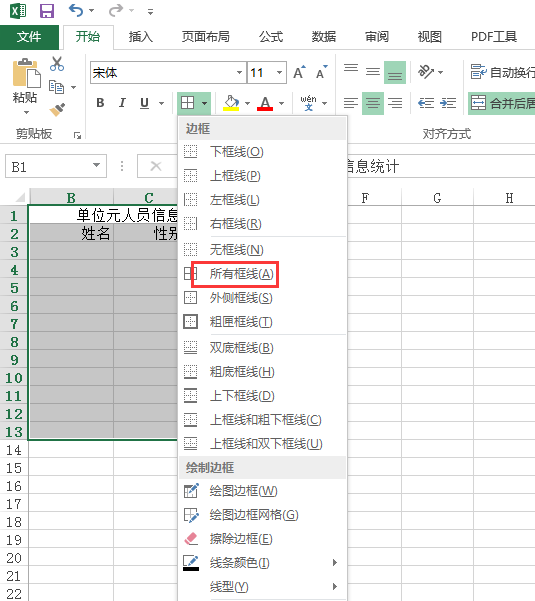Click the Name Box showing B1
Image resolution: width=535 pixels, height=601 pixels.
click(x=56, y=166)
